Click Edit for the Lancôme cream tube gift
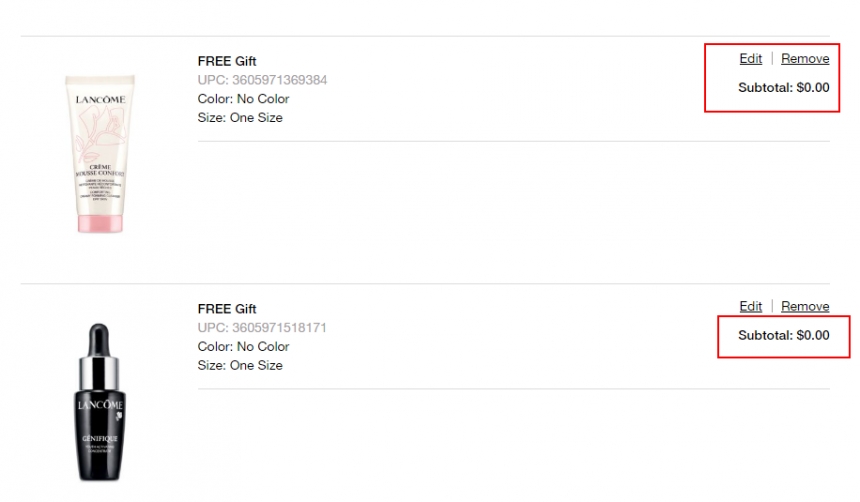The height and width of the screenshot is (502, 860). 750,59
